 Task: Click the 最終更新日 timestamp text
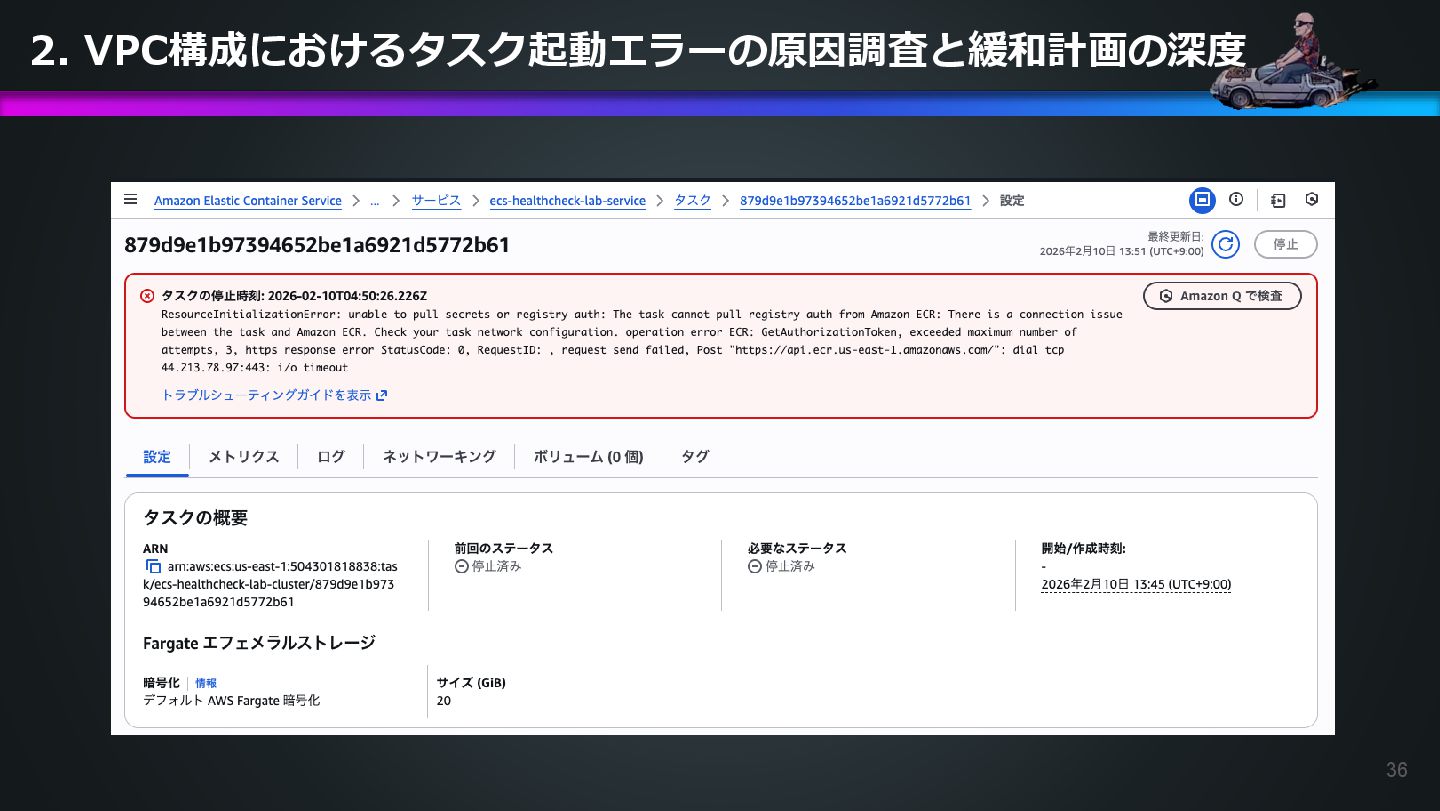(x=1121, y=245)
